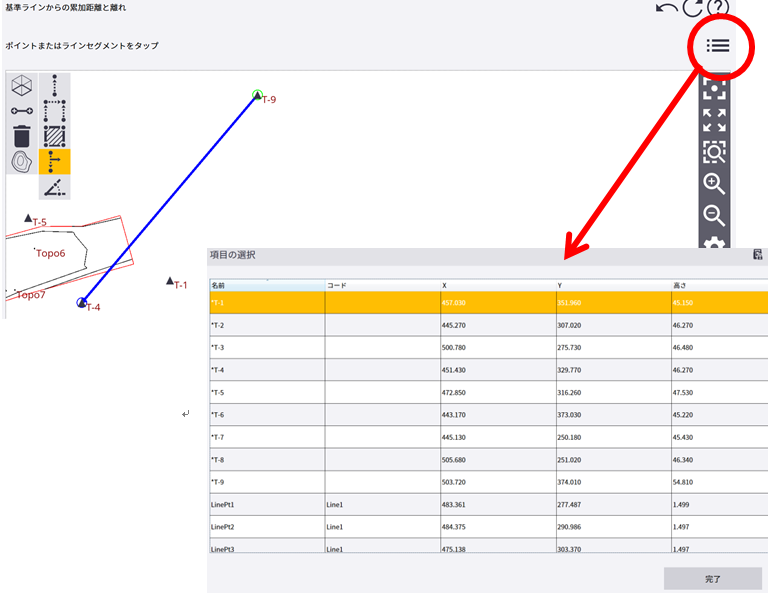Click the trash delete icon
This screenshot has height=595, width=772.
[22, 136]
